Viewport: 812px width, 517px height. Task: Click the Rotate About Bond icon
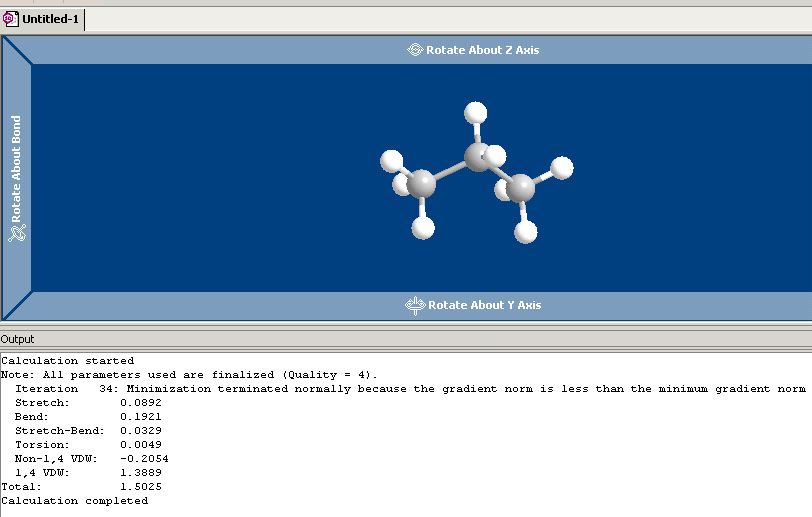point(16,232)
